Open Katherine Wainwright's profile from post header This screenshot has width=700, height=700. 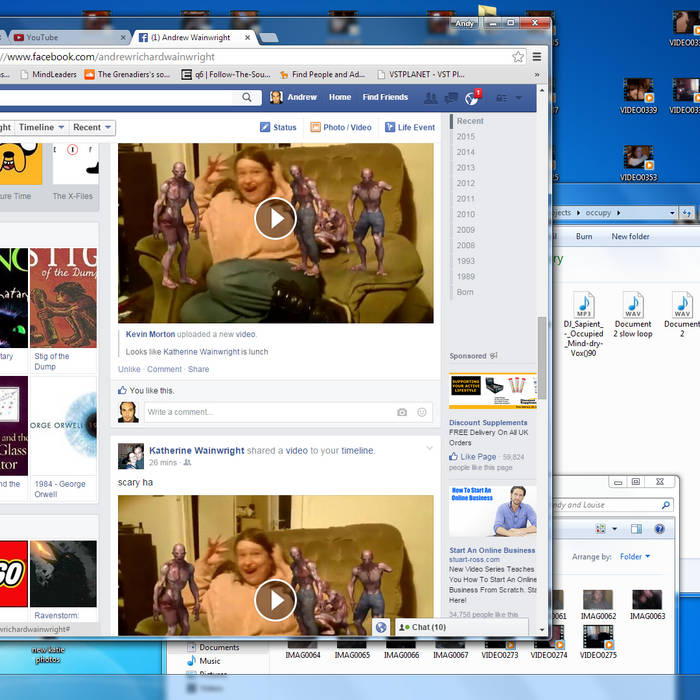pyautogui.click(x=196, y=450)
